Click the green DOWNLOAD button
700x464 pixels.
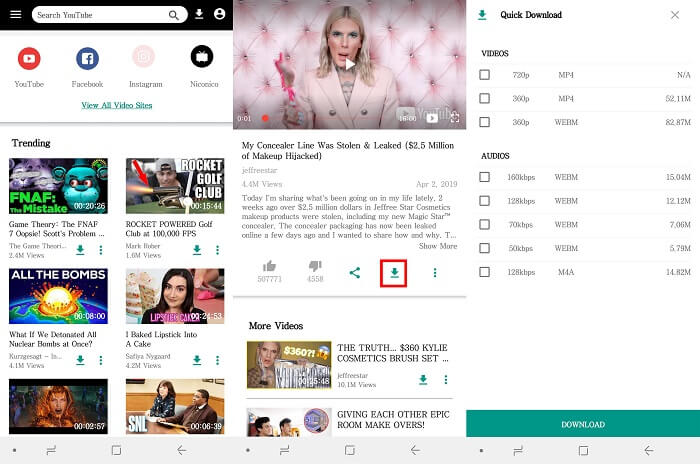click(x=583, y=424)
